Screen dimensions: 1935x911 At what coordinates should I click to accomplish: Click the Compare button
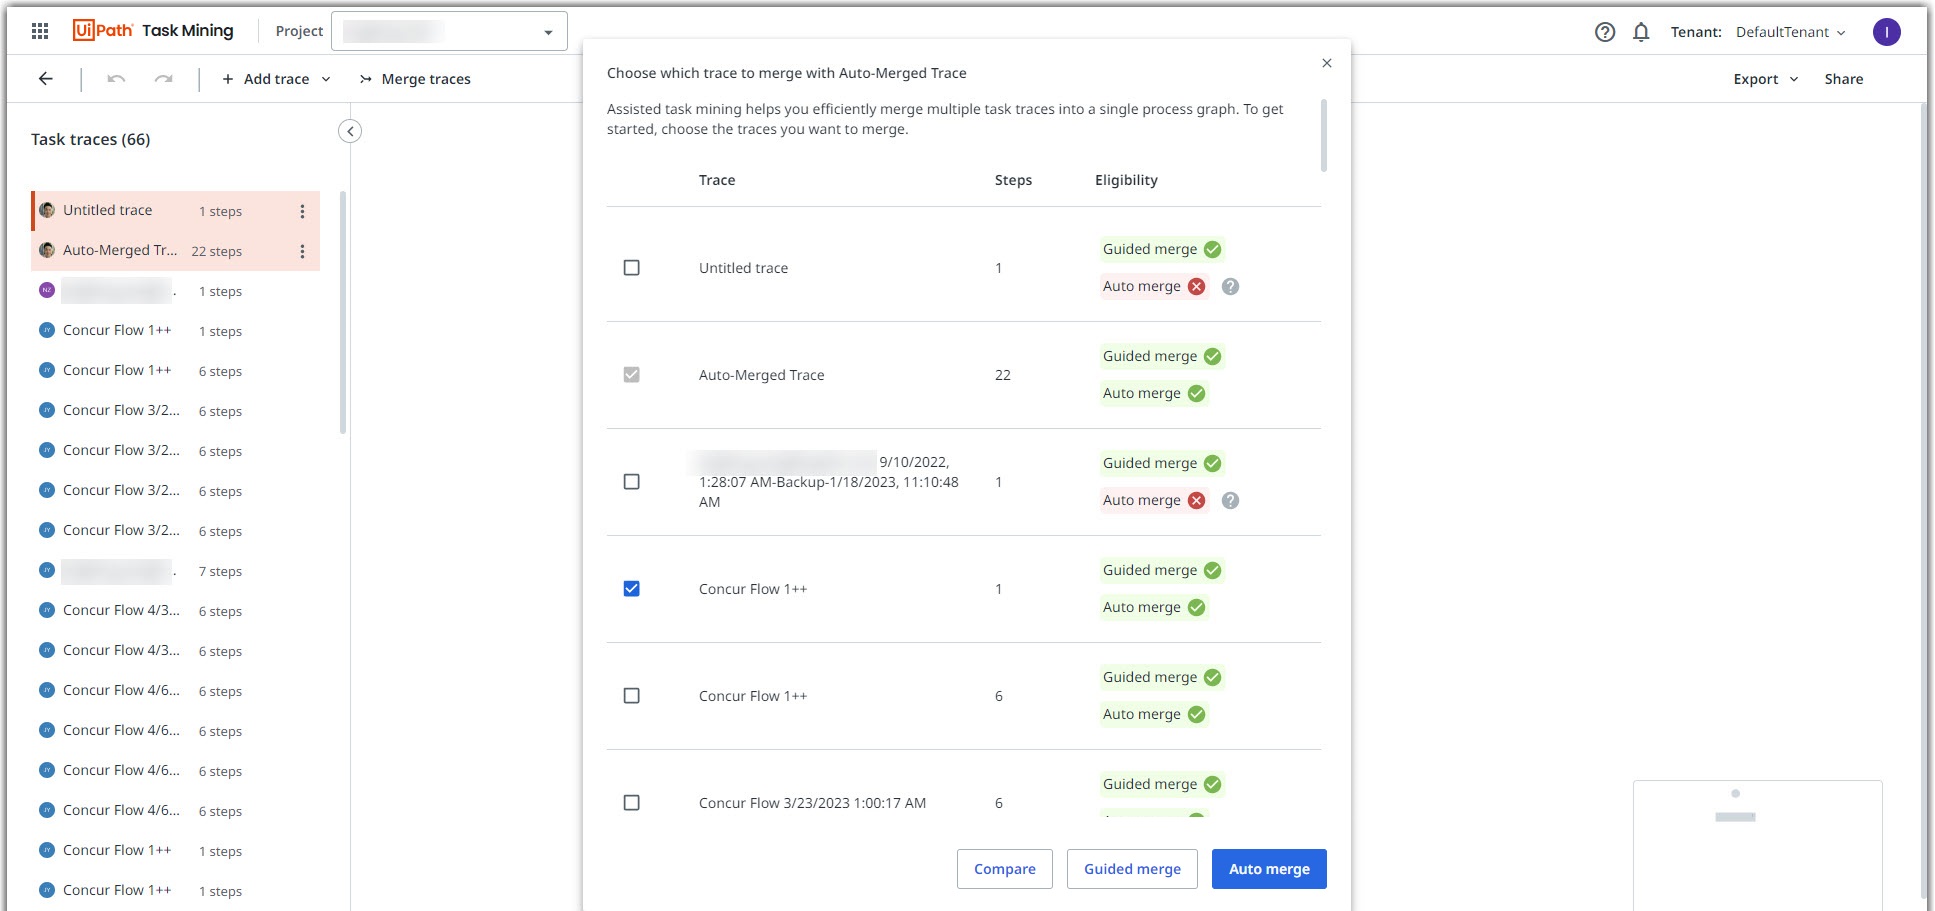tap(1005, 869)
